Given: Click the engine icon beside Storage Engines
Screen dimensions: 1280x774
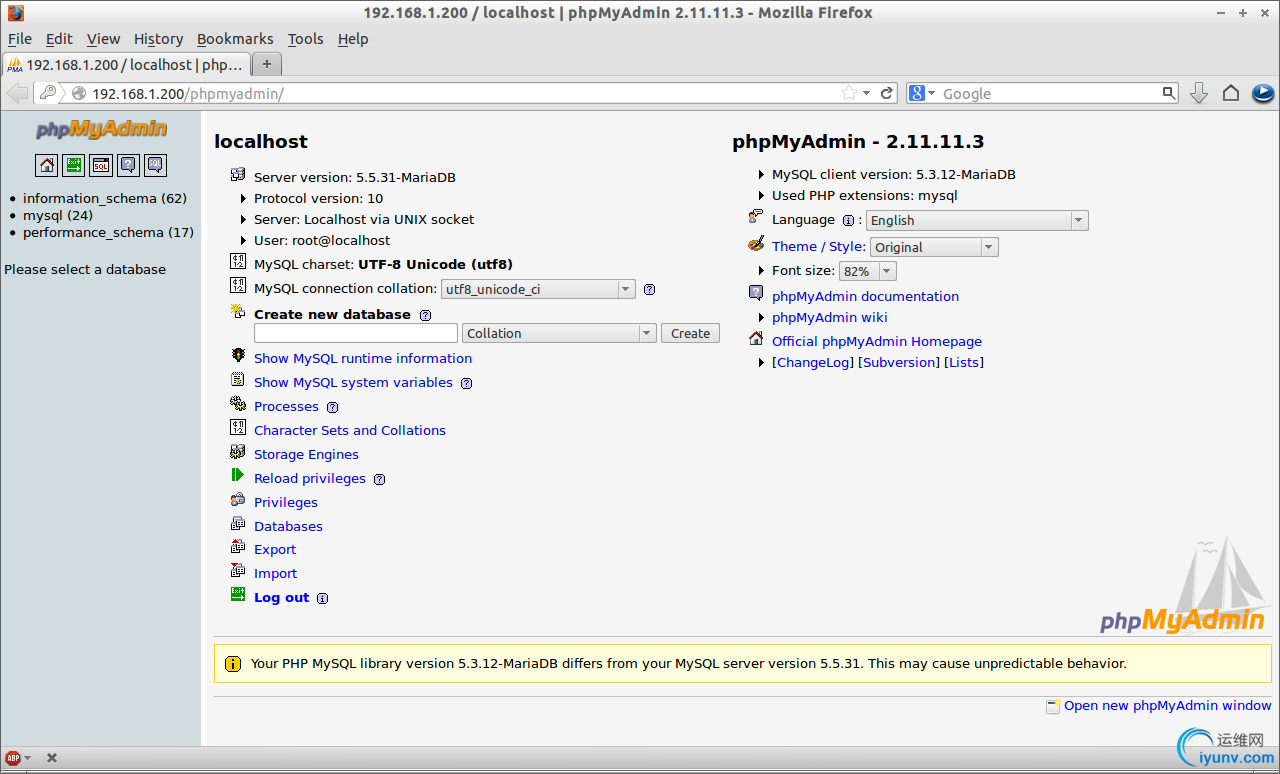Looking at the screenshot, I should [238, 452].
